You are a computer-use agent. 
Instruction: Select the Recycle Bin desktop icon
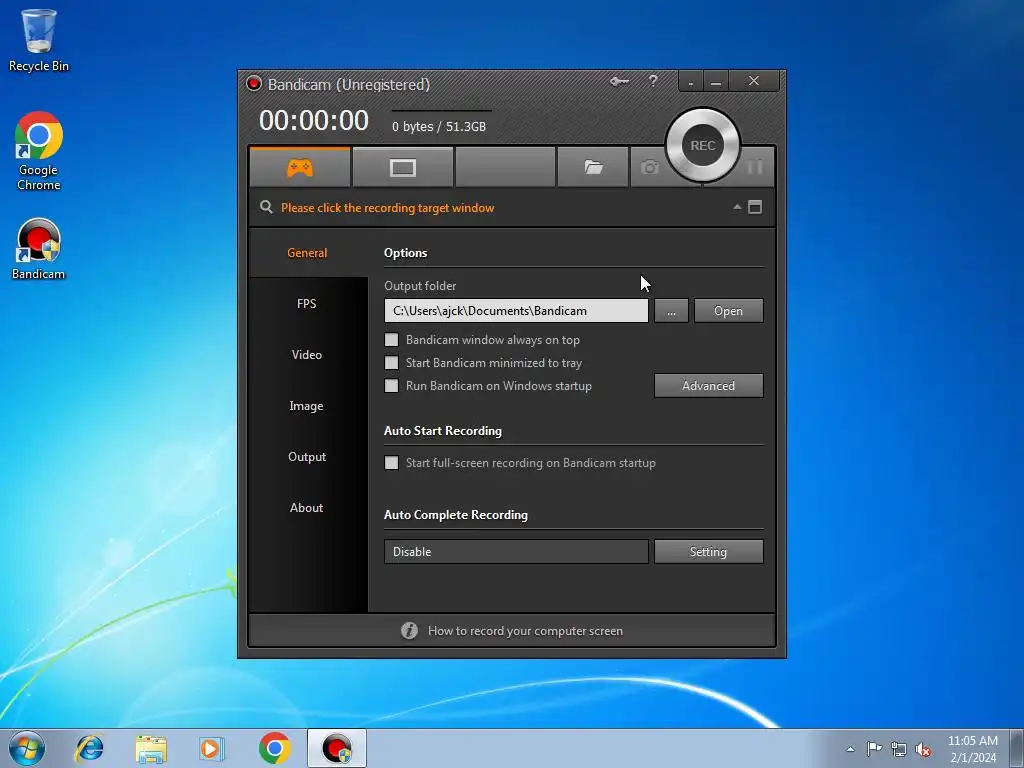pos(39,40)
